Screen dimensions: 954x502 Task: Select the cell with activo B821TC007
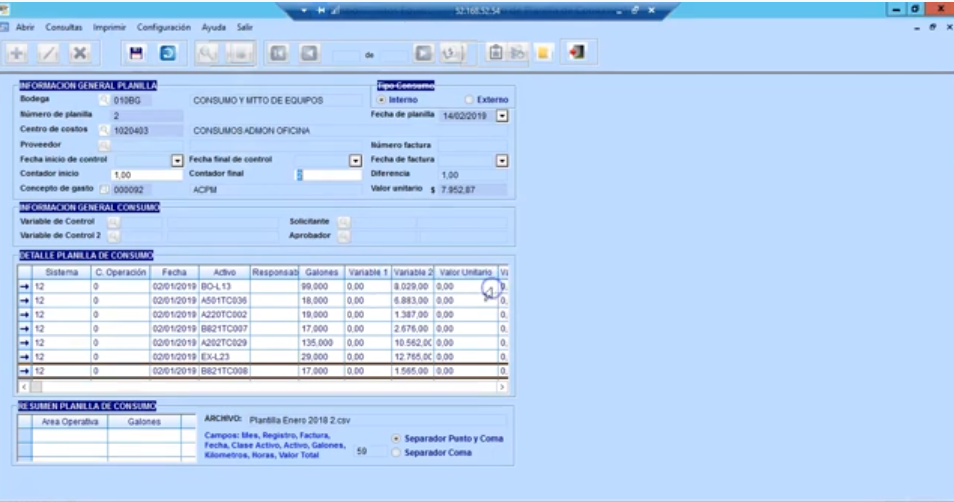(225, 329)
